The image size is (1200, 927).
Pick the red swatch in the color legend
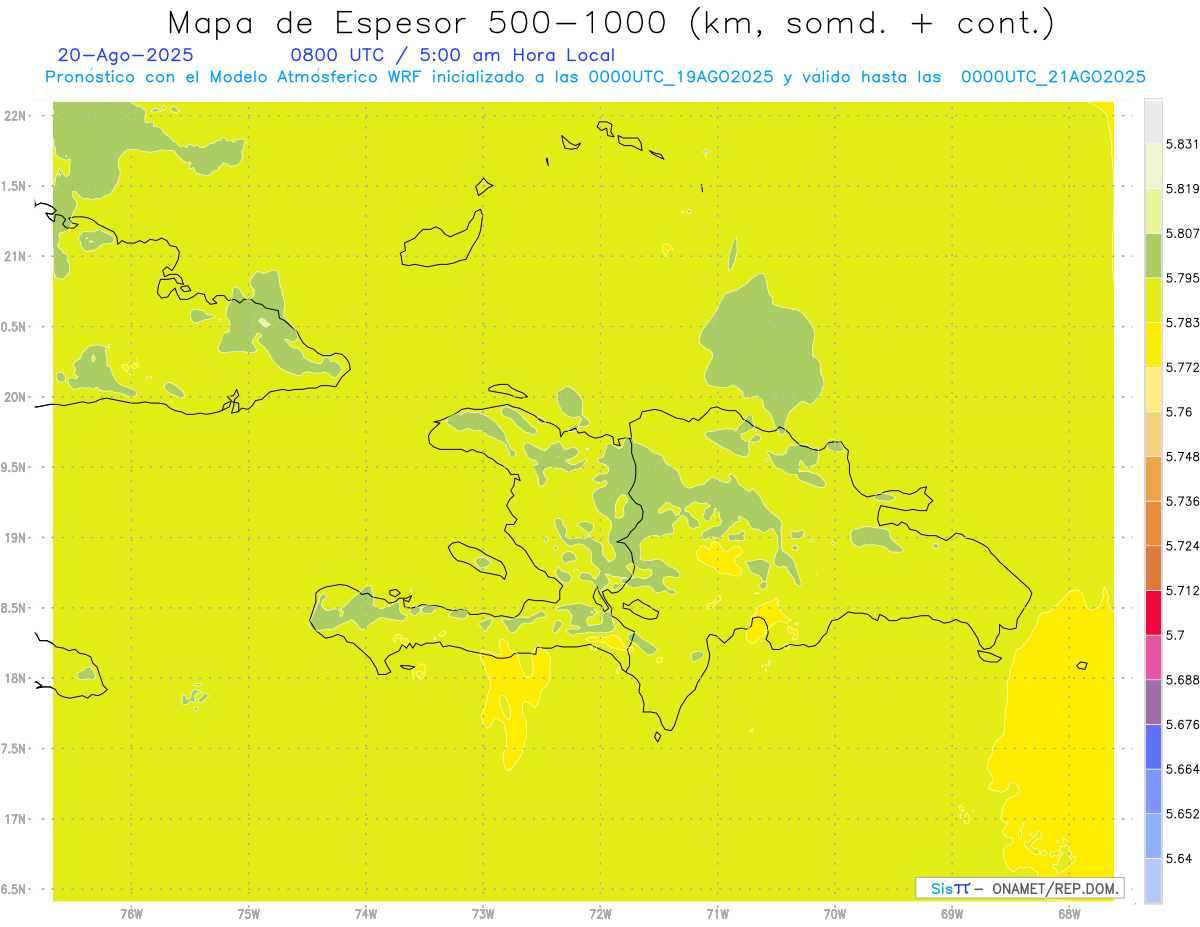click(x=1153, y=612)
